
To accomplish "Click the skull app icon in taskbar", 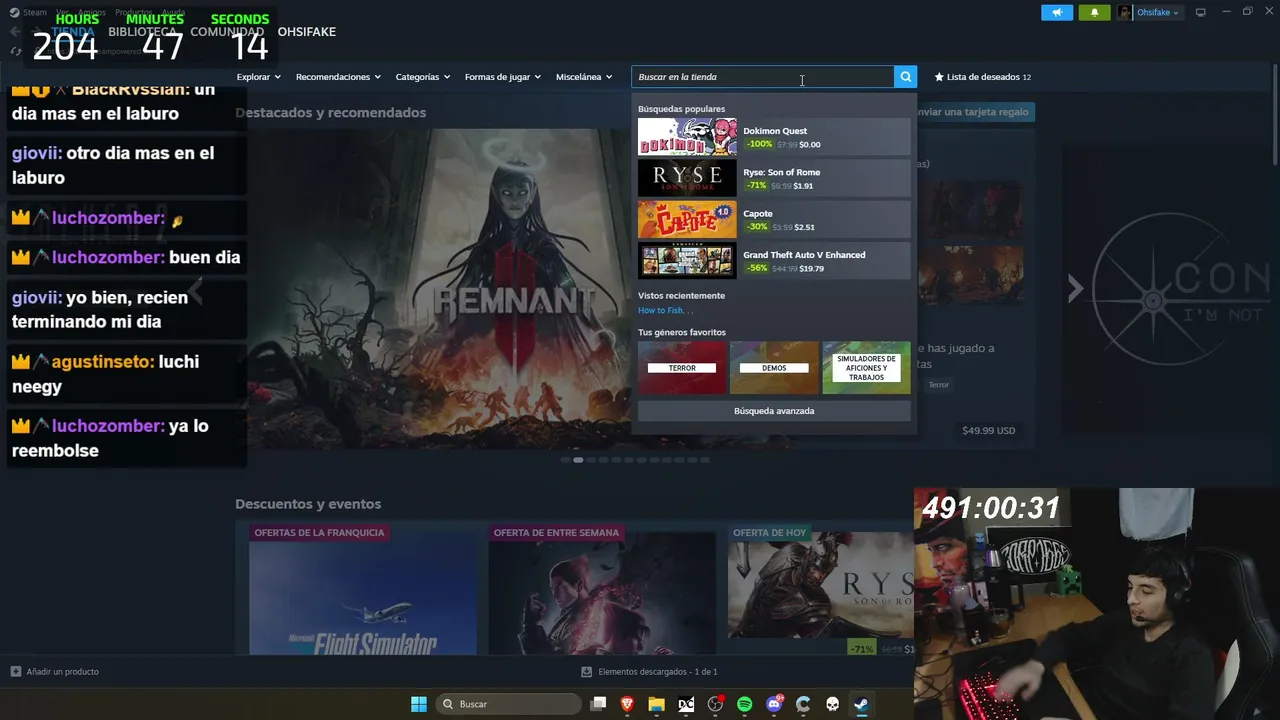I will pyautogui.click(x=832, y=704).
